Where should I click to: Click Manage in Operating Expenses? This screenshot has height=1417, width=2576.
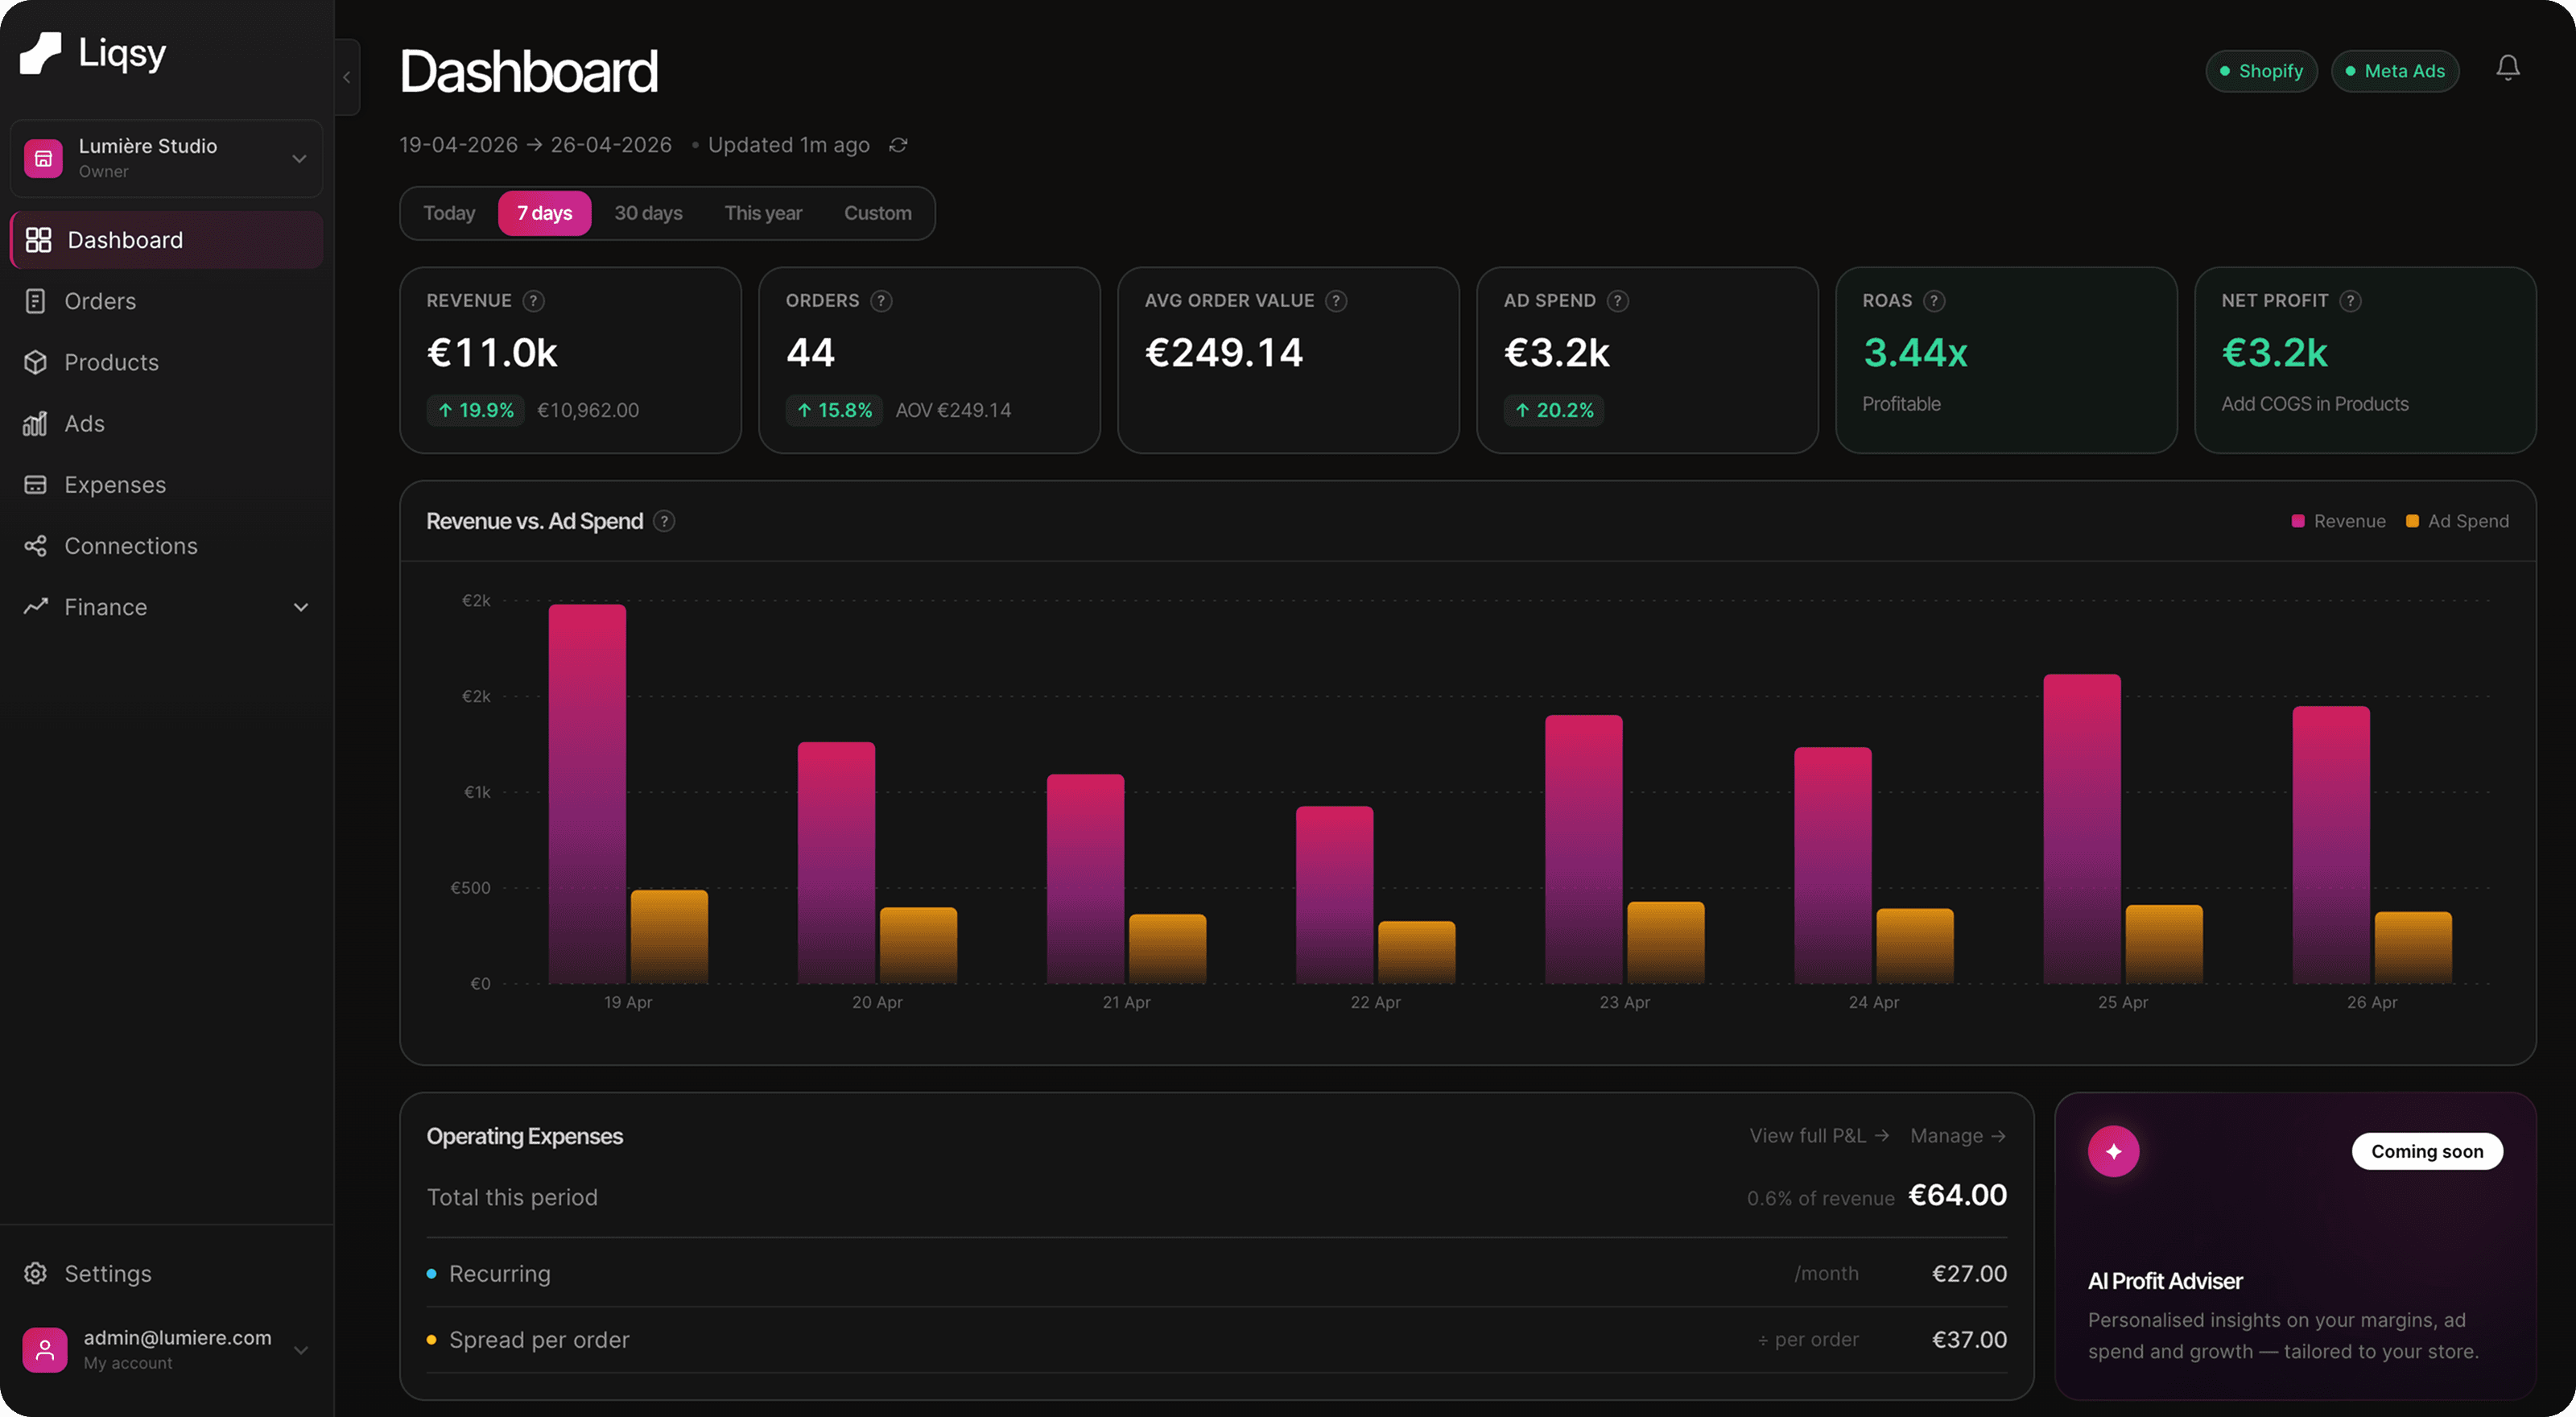1956,1135
